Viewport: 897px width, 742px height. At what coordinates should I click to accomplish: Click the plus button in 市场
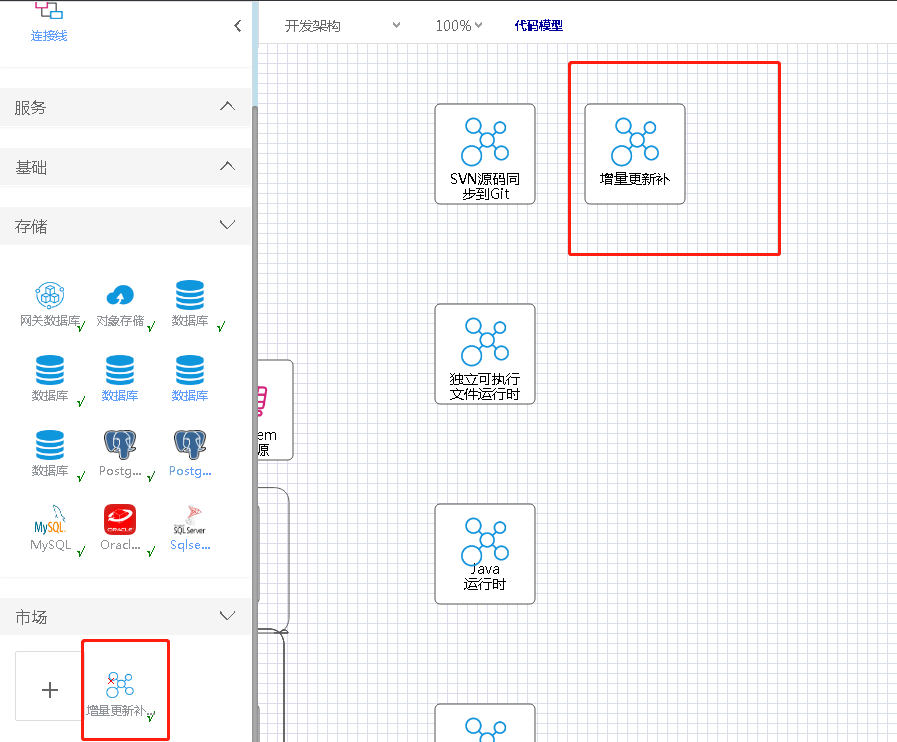(x=50, y=690)
